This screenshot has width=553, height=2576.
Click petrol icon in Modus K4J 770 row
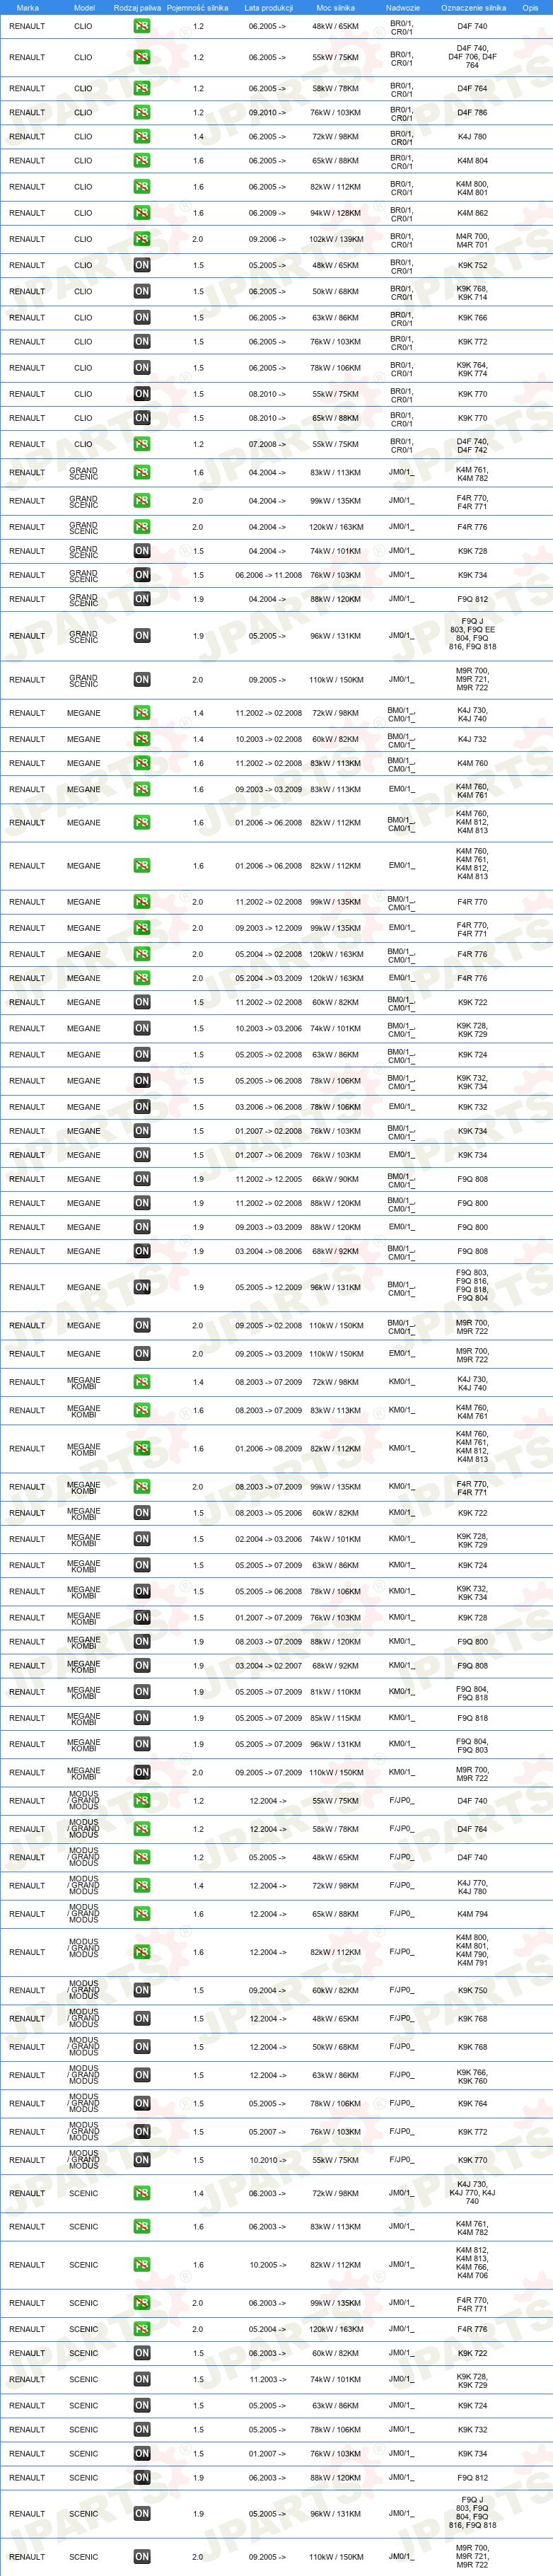pyautogui.click(x=142, y=1886)
